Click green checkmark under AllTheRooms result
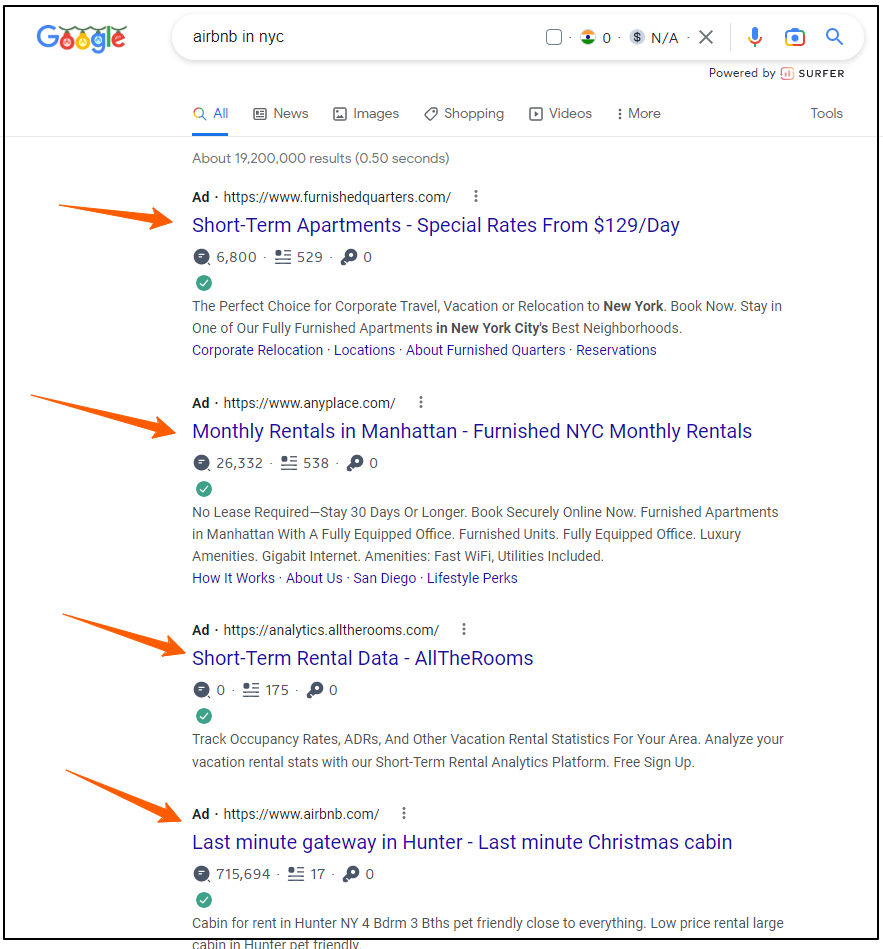This screenshot has height=949, width=883. pyautogui.click(x=204, y=716)
